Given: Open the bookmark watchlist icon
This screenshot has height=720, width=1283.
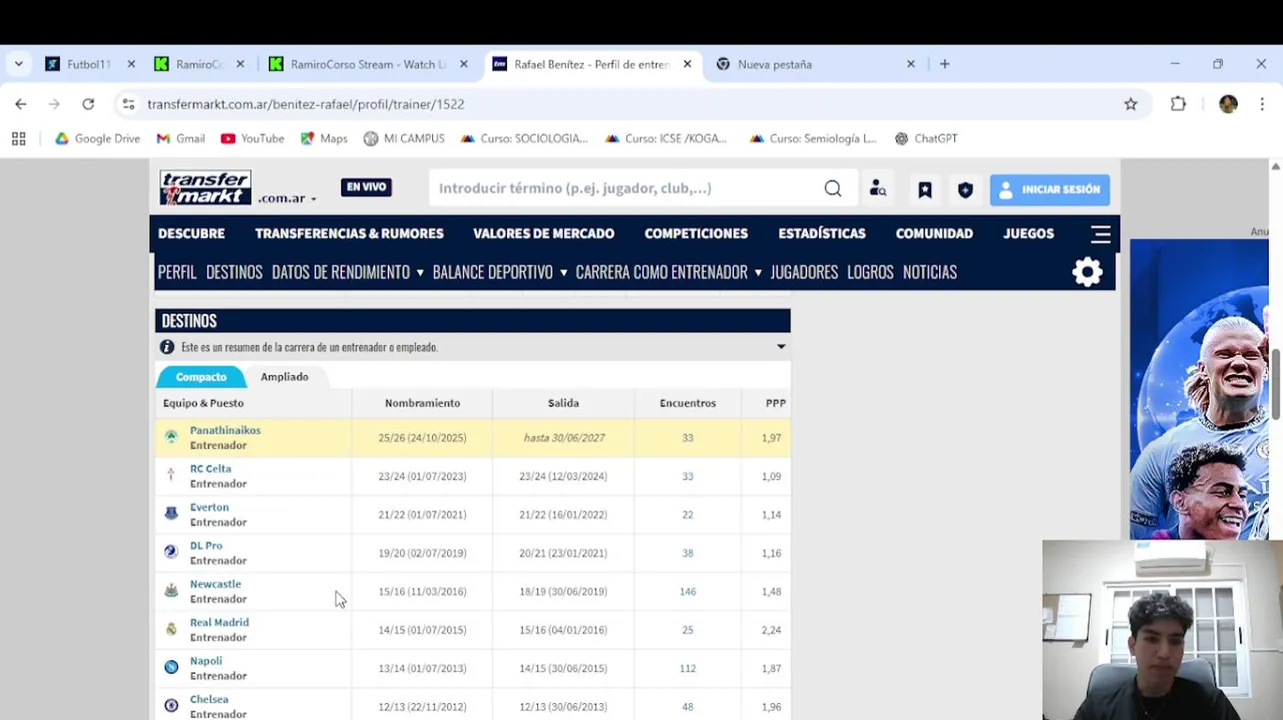Looking at the screenshot, I should [925, 189].
